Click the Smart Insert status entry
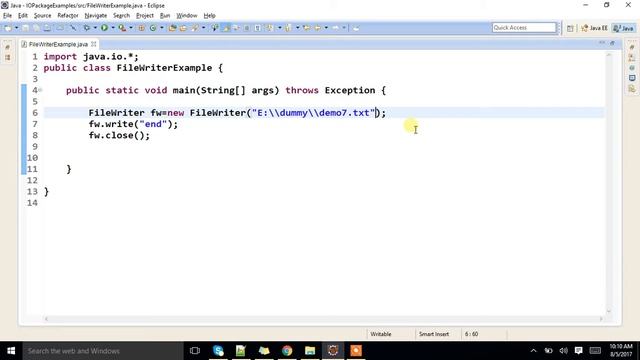 pyautogui.click(x=433, y=334)
